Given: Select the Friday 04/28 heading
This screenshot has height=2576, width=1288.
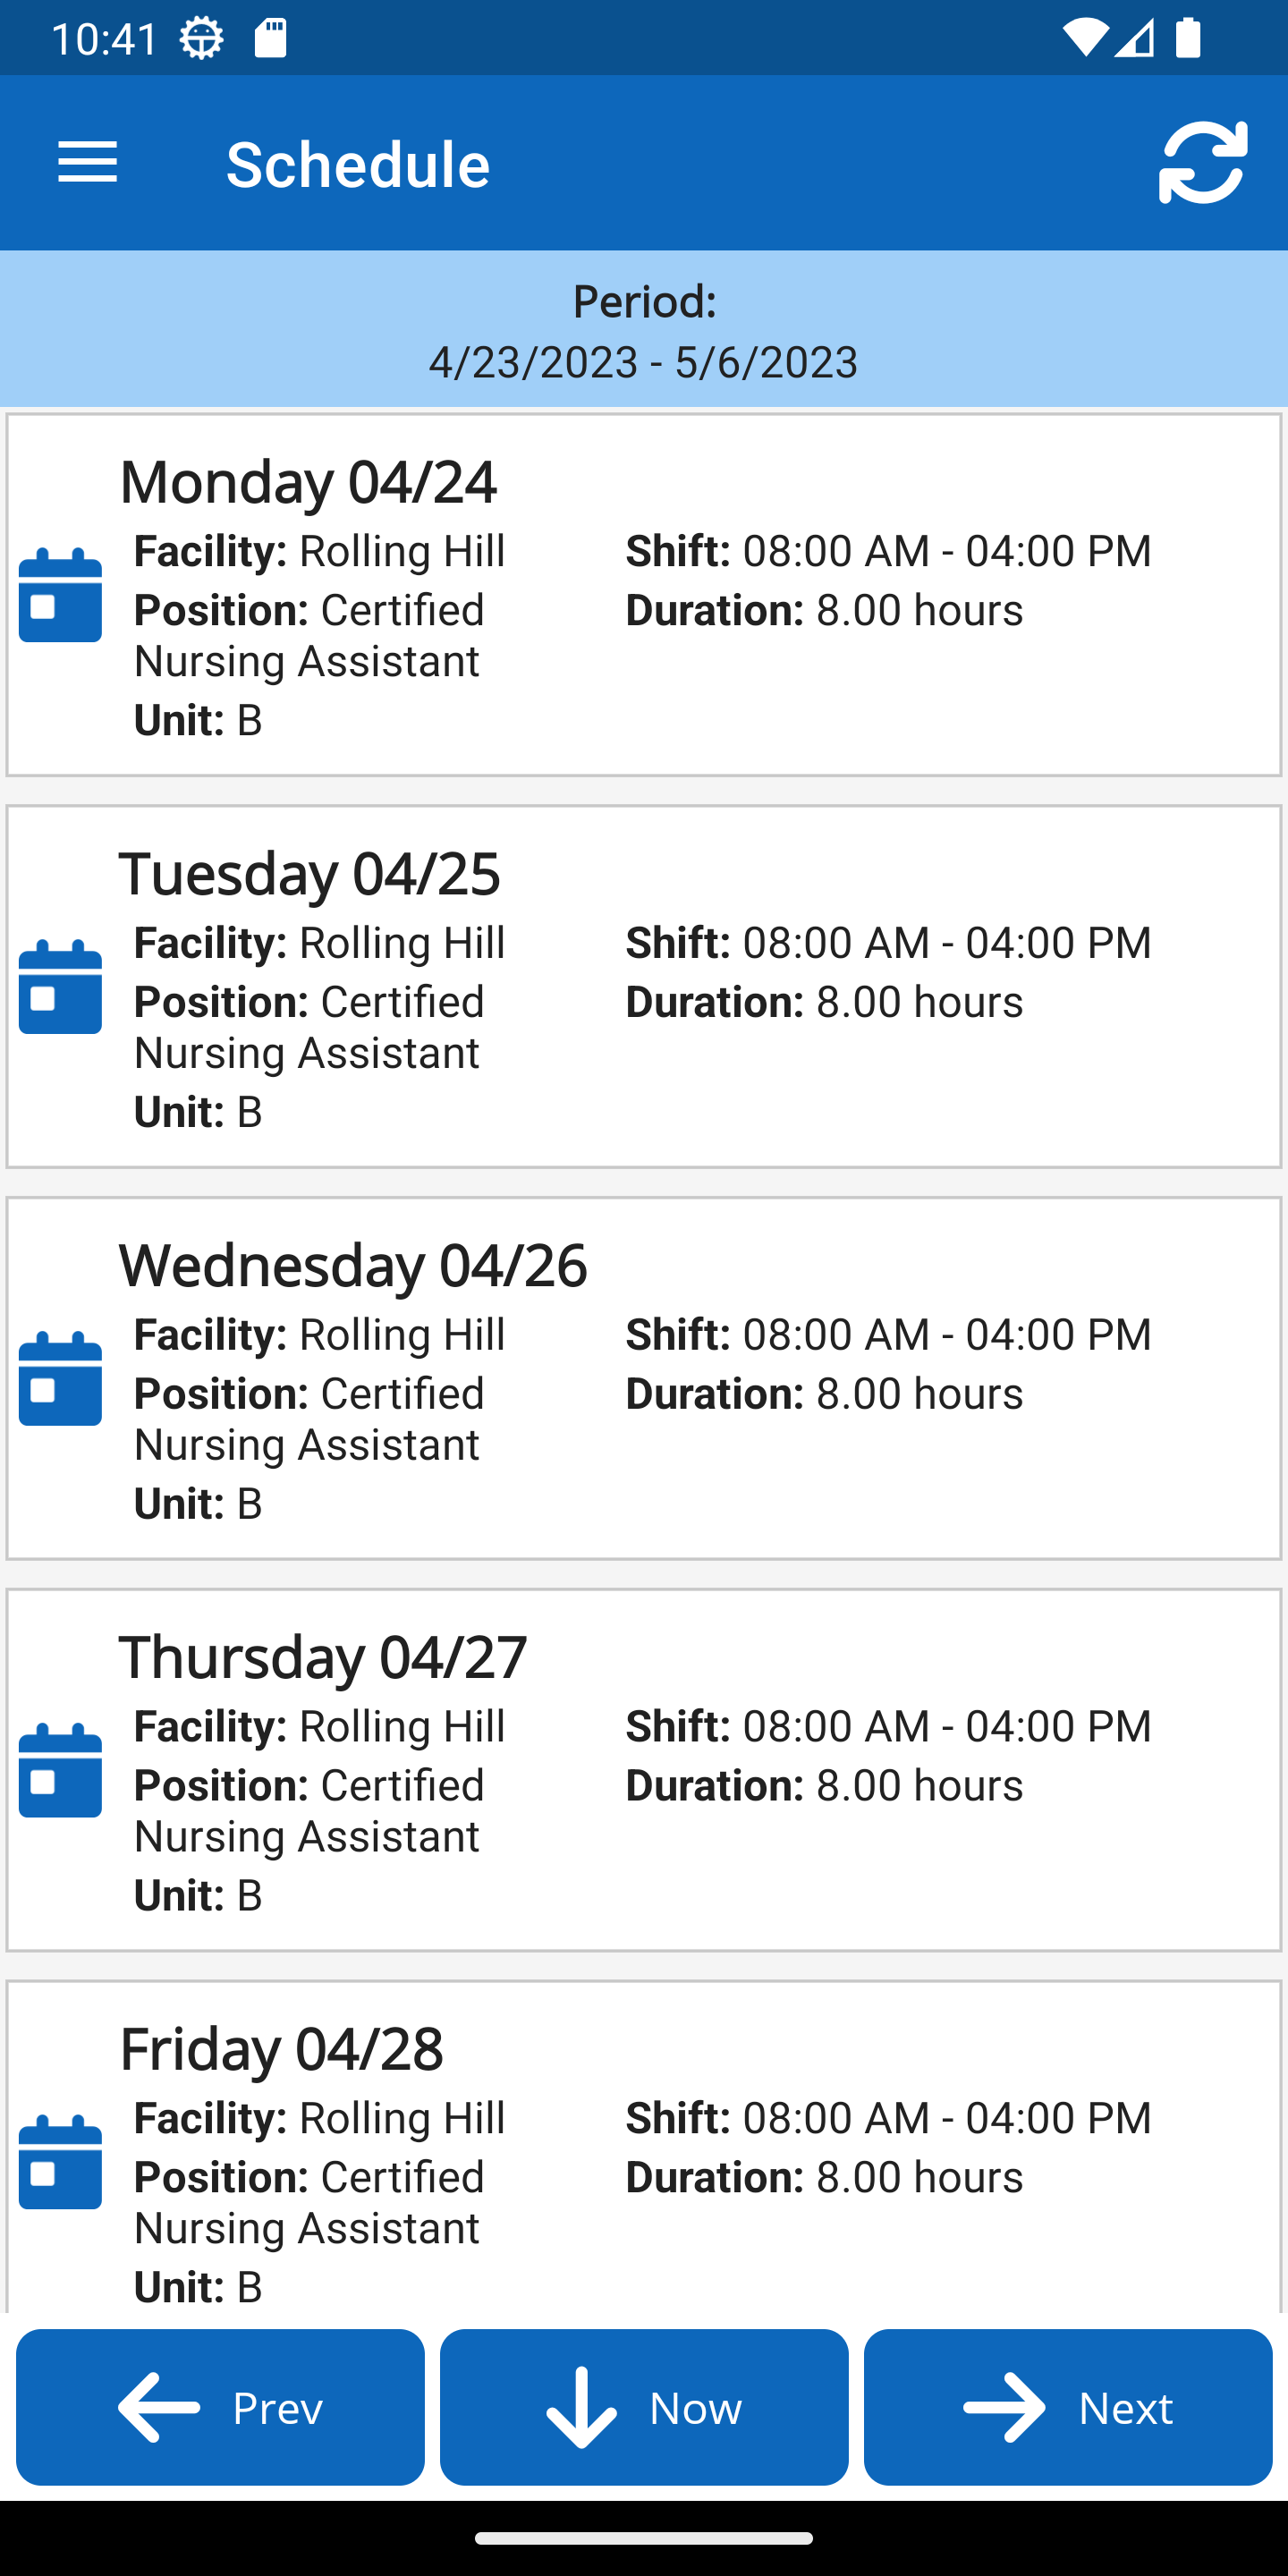Looking at the screenshot, I should (x=281, y=2049).
